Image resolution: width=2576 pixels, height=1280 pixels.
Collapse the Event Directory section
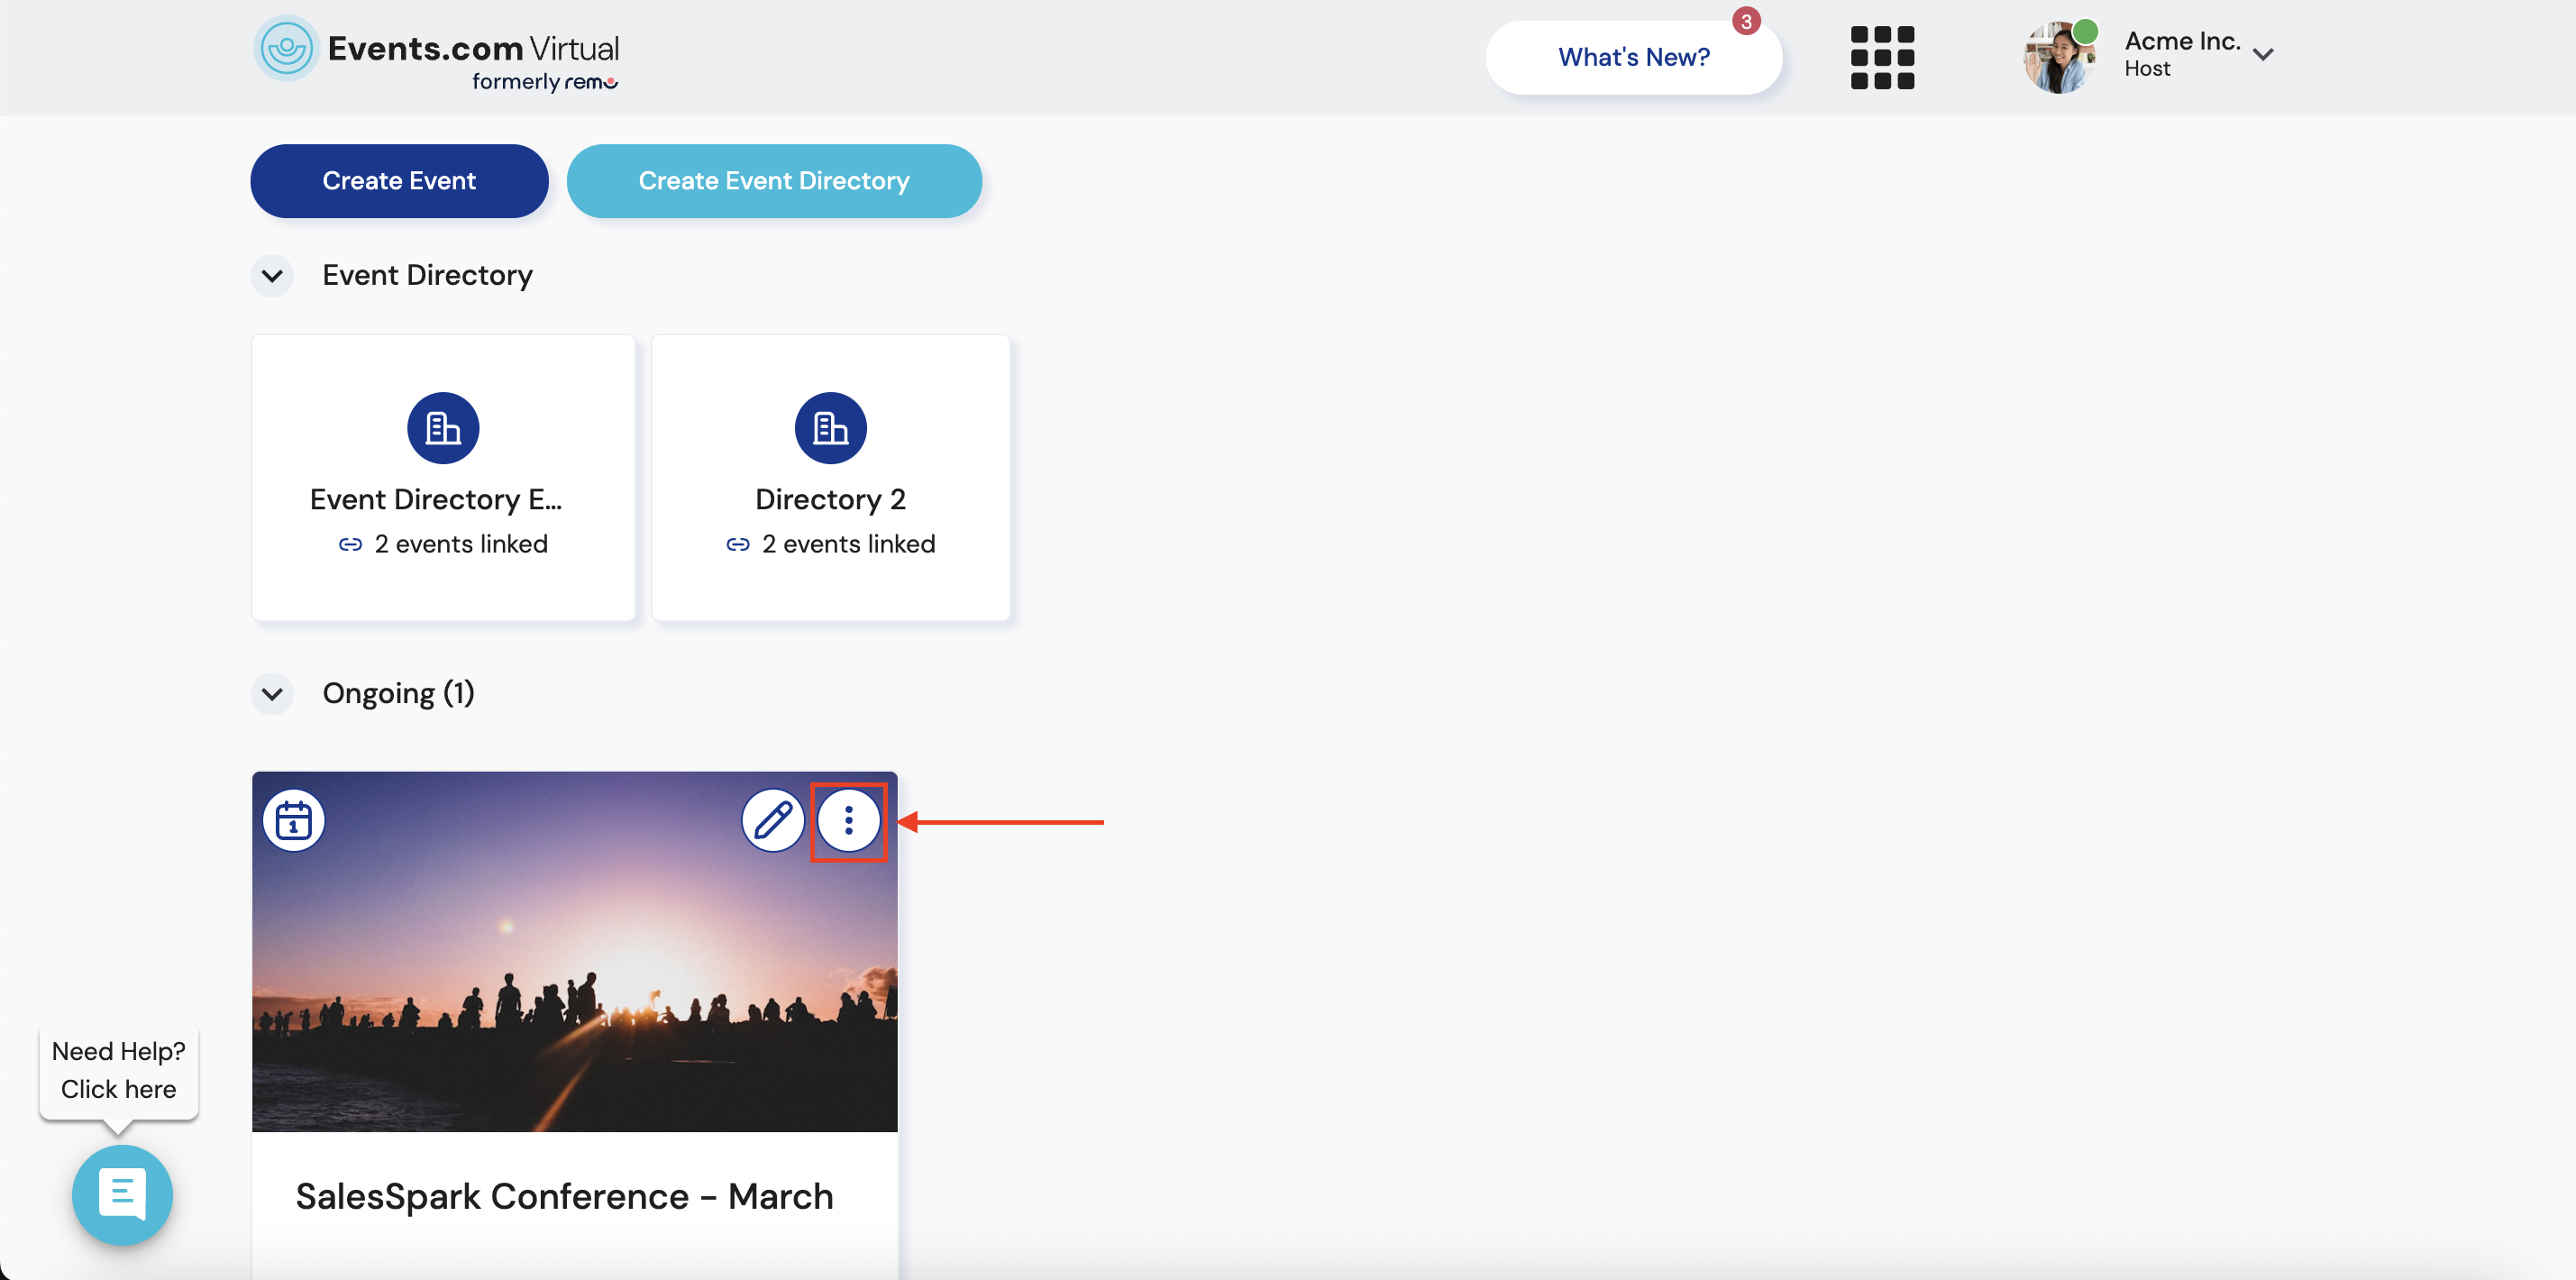click(x=272, y=276)
